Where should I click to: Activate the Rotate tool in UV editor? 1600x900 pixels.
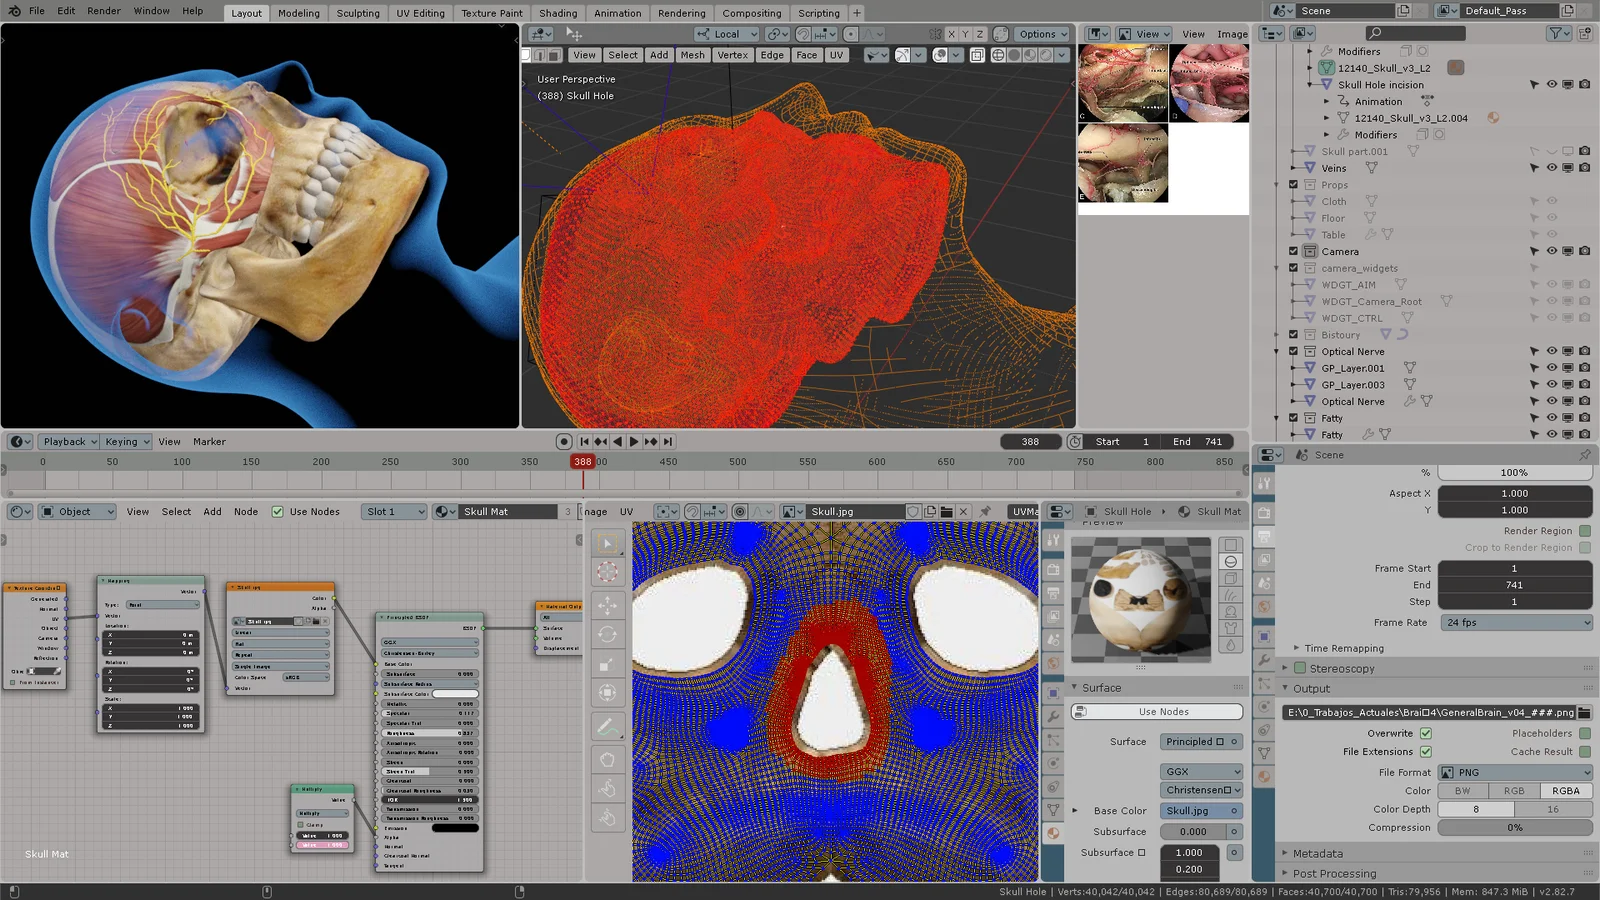607,635
